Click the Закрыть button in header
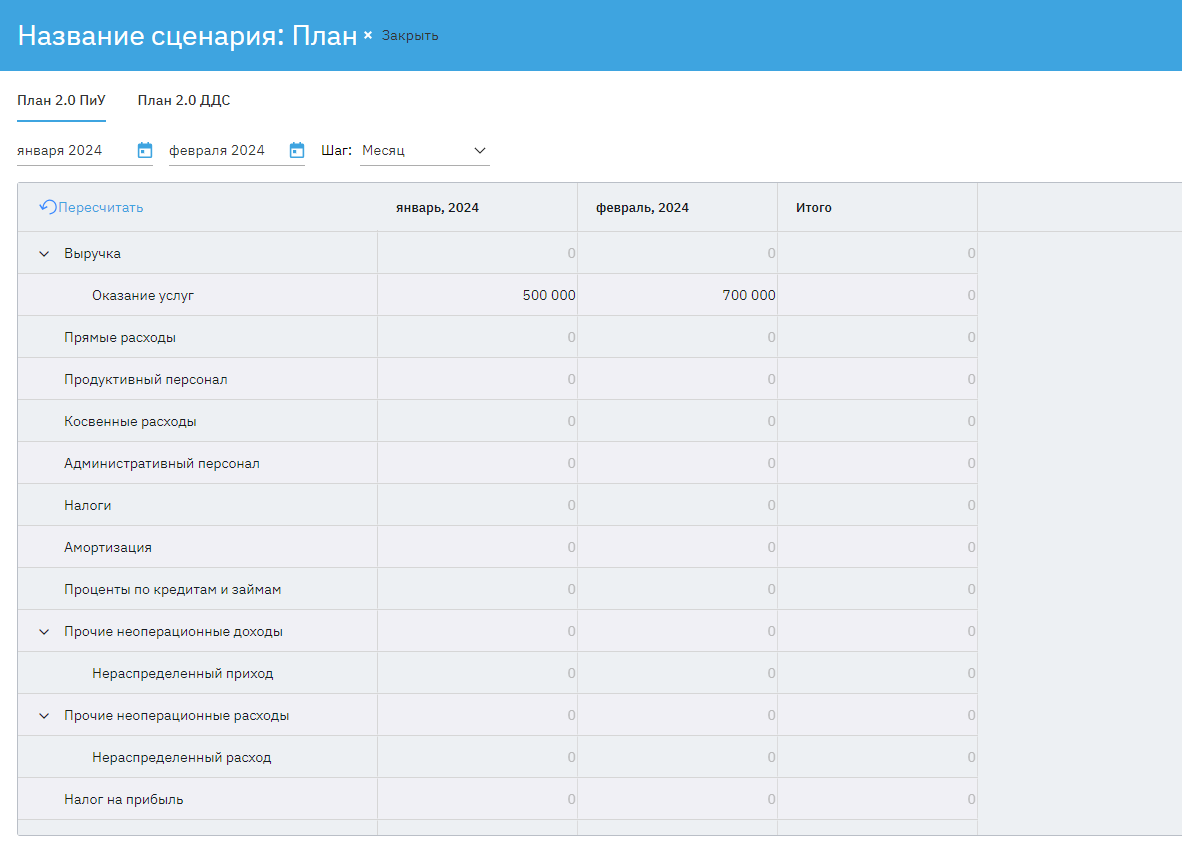 click(410, 36)
